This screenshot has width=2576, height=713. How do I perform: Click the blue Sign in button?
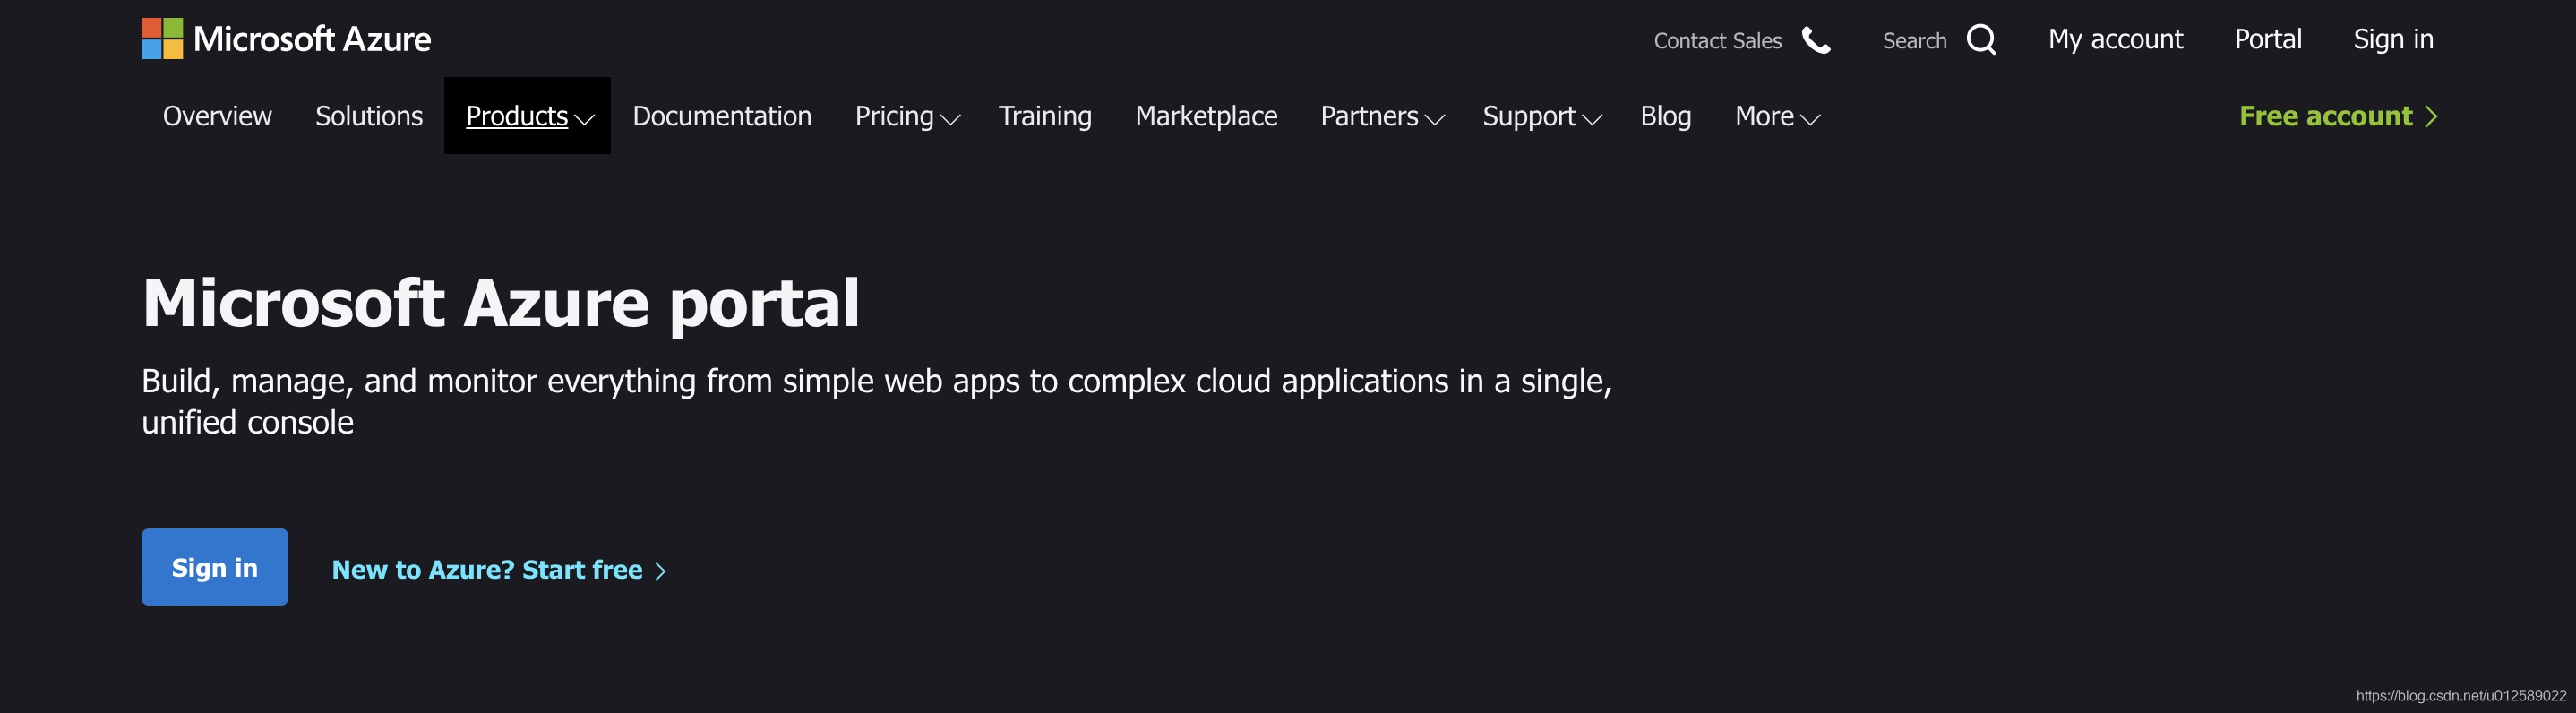(x=215, y=567)
